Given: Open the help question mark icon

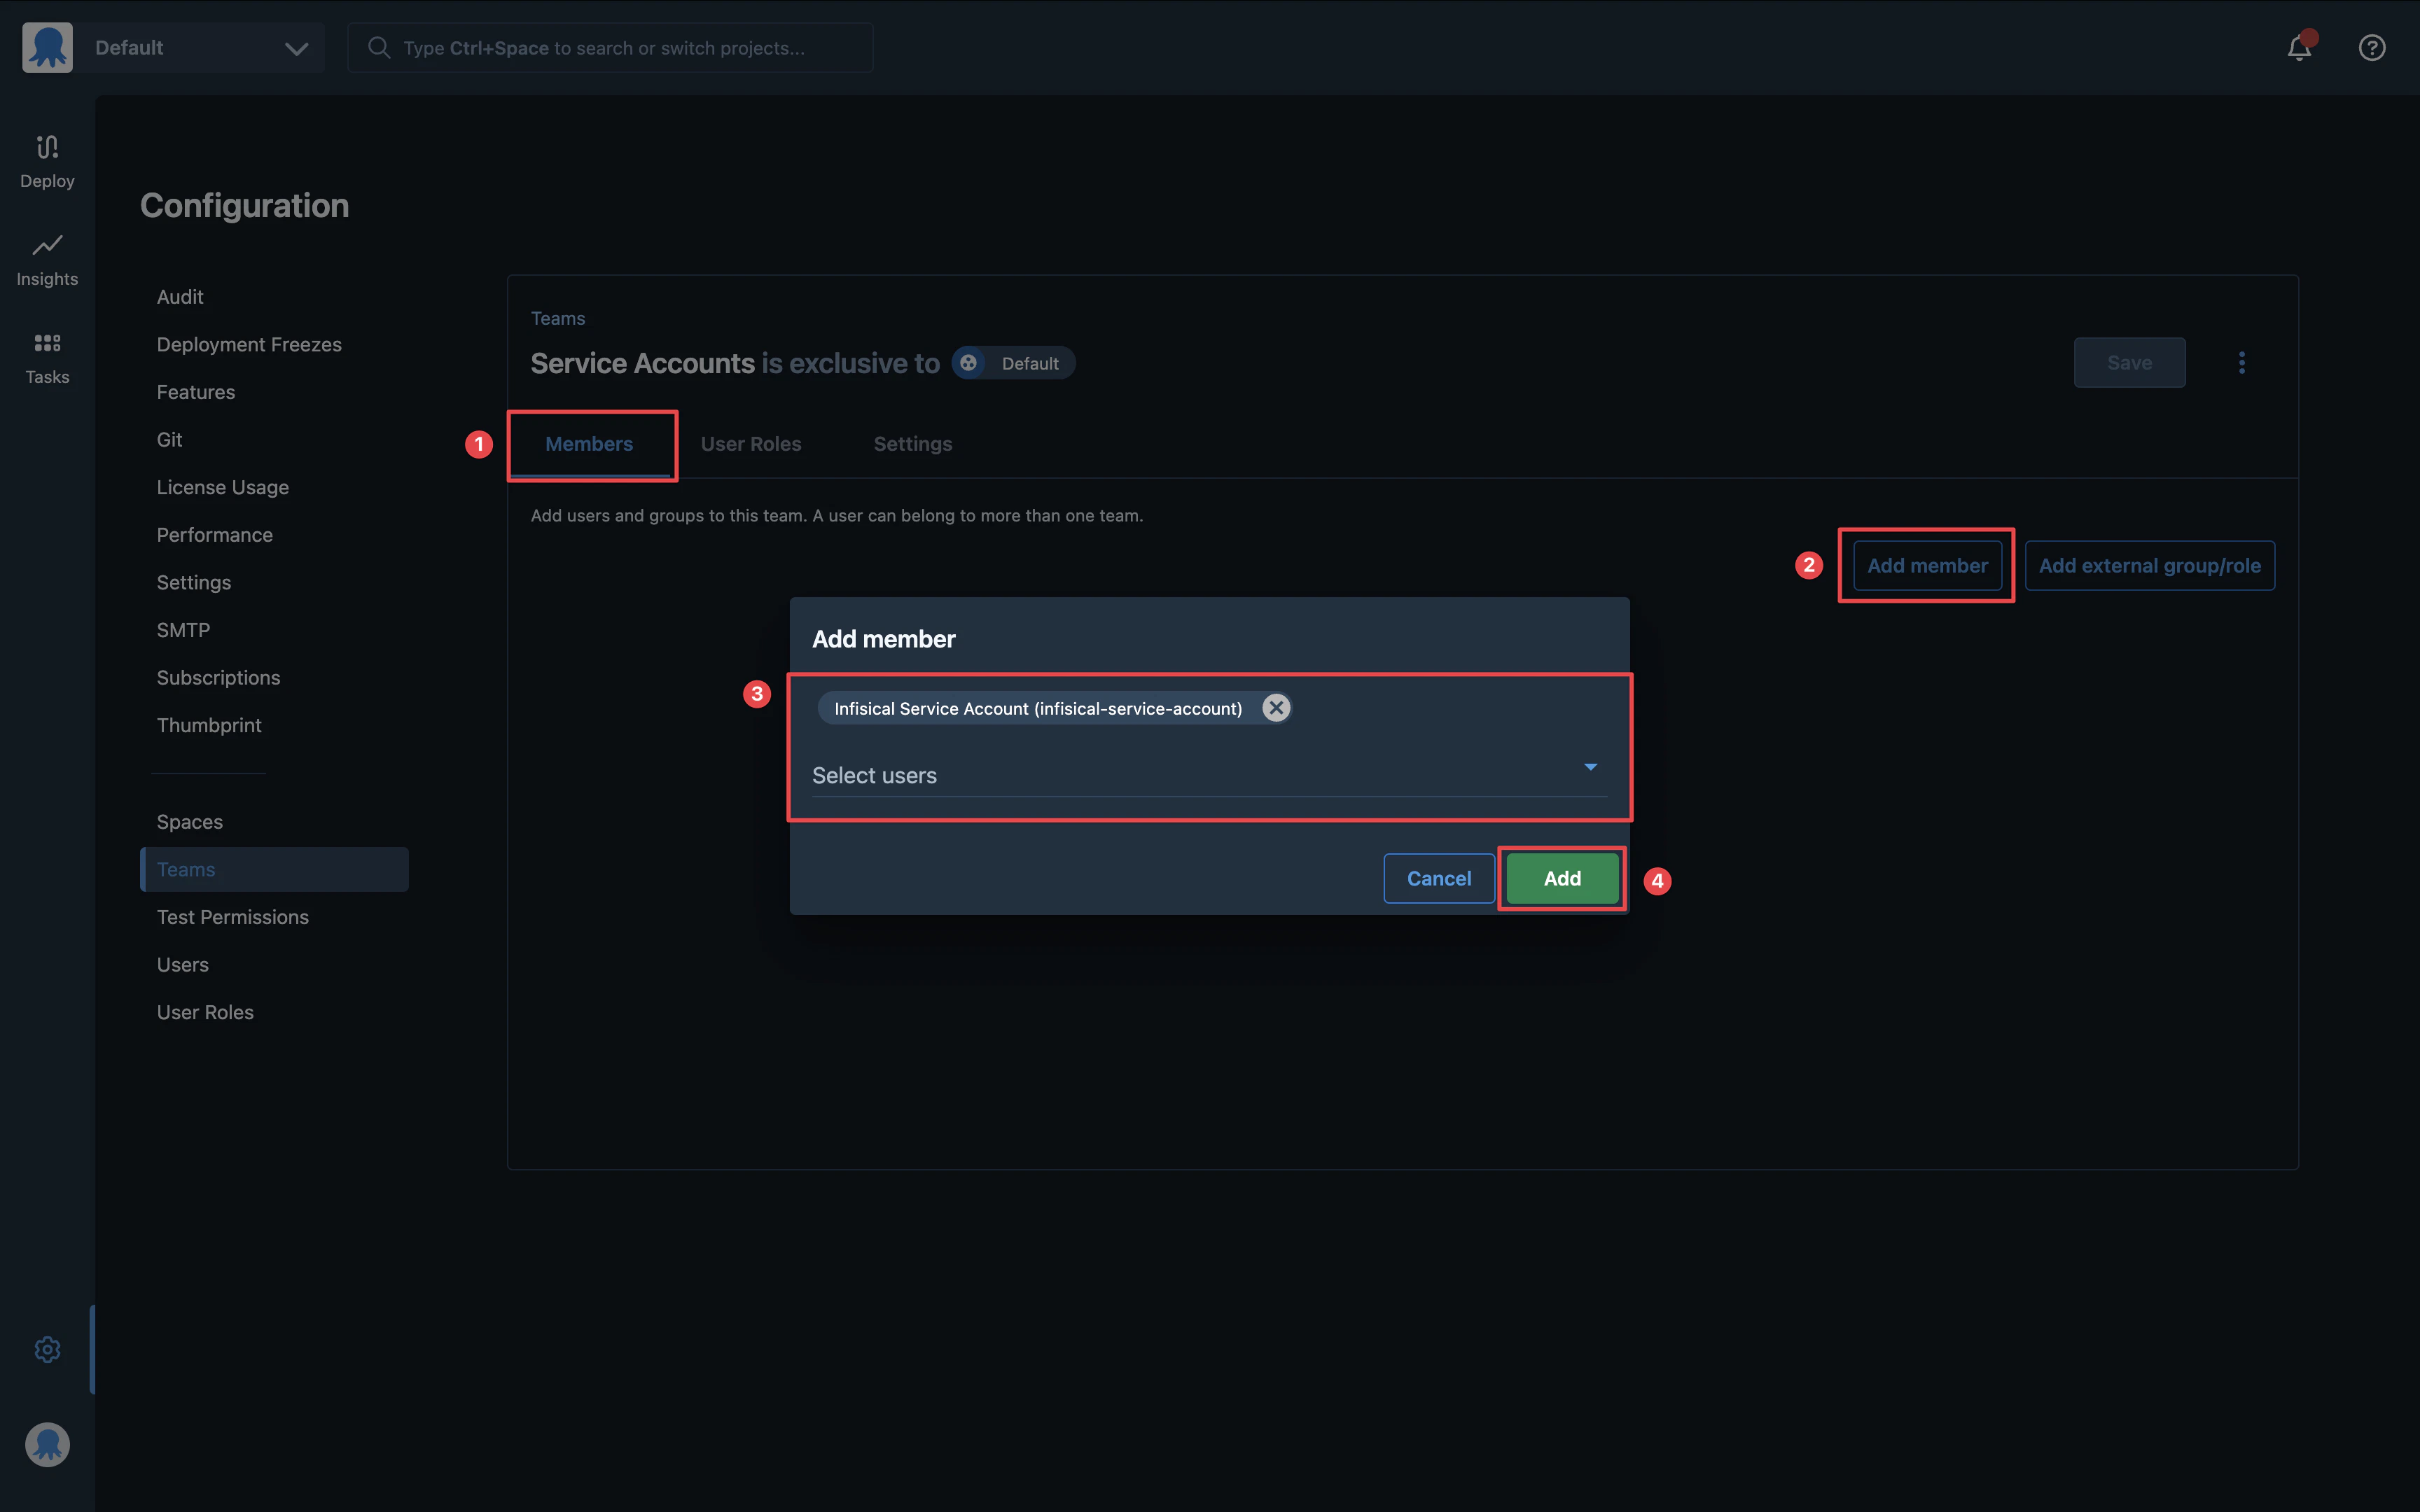Looking at the screenshot, I should (x=2372, y=47).
